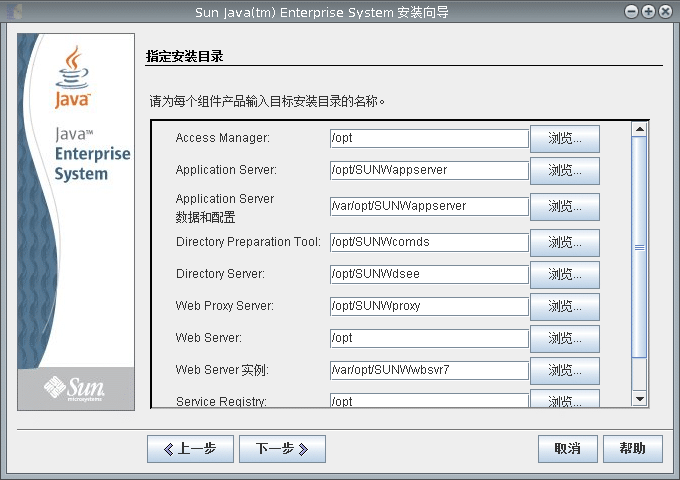Image resolution: width=680 pixels, height=480 pixels.
Task: Proceed with the 下一步 button
Action: 282,449
